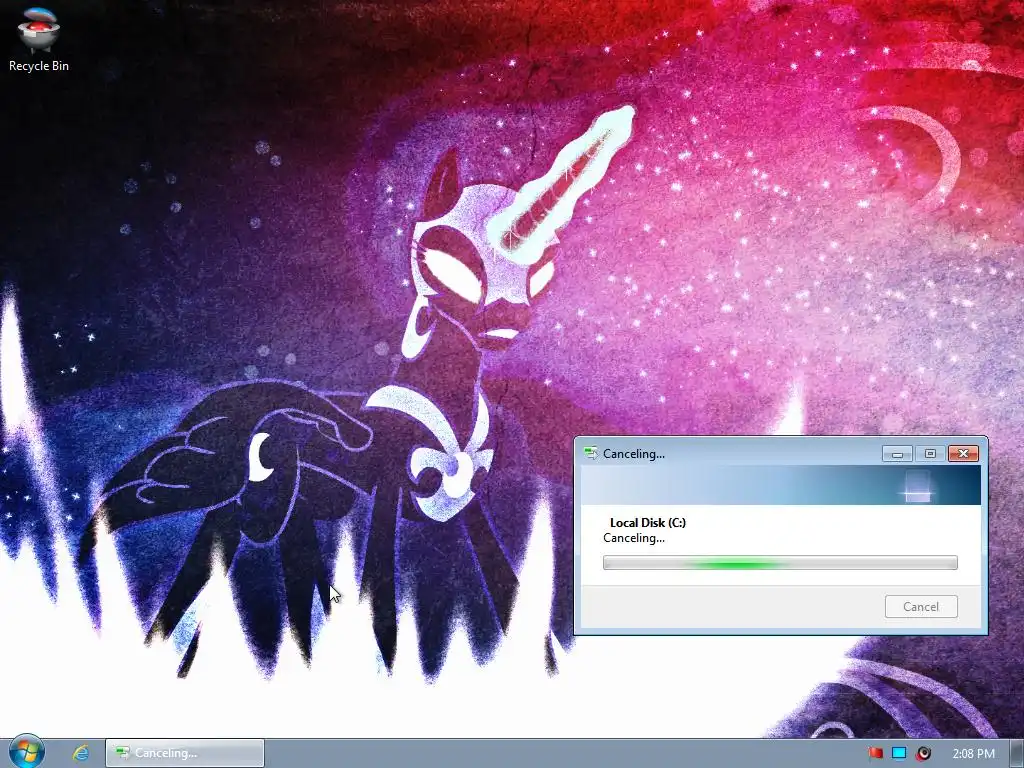Click the progress bar in Canceling dialog
The image size is (1024, 768).
(780, 562)
